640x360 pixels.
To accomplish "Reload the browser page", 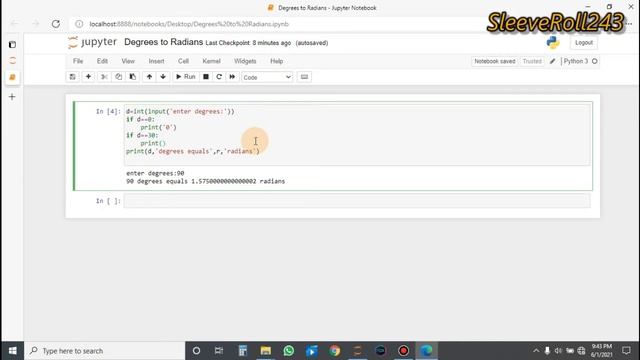I will (x=56, y=24).
